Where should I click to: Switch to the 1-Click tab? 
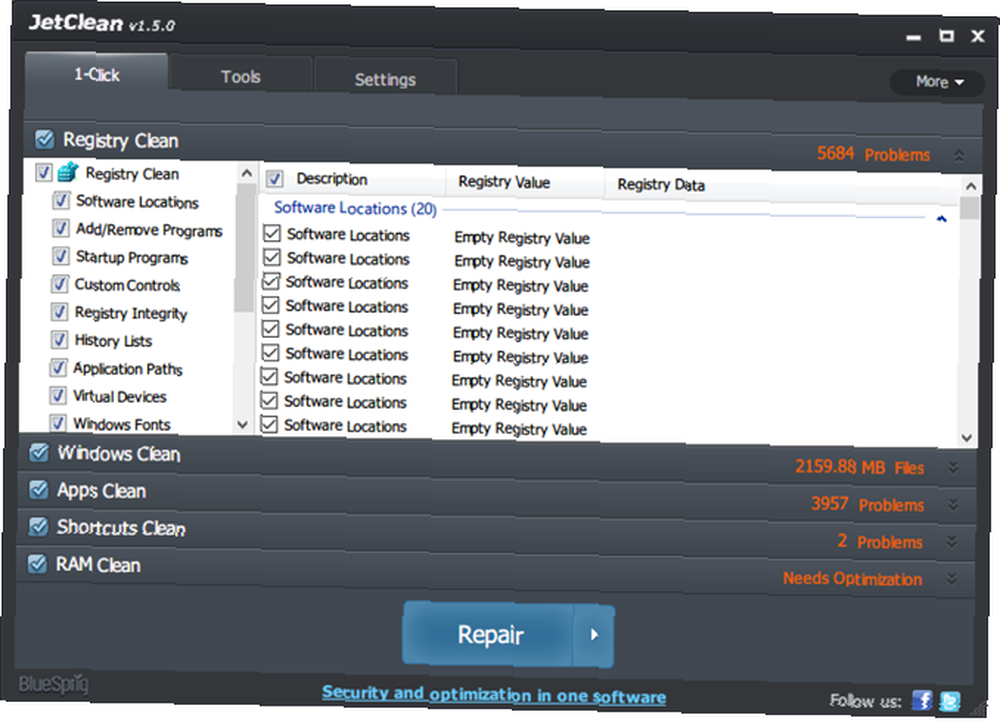(96, 74)
